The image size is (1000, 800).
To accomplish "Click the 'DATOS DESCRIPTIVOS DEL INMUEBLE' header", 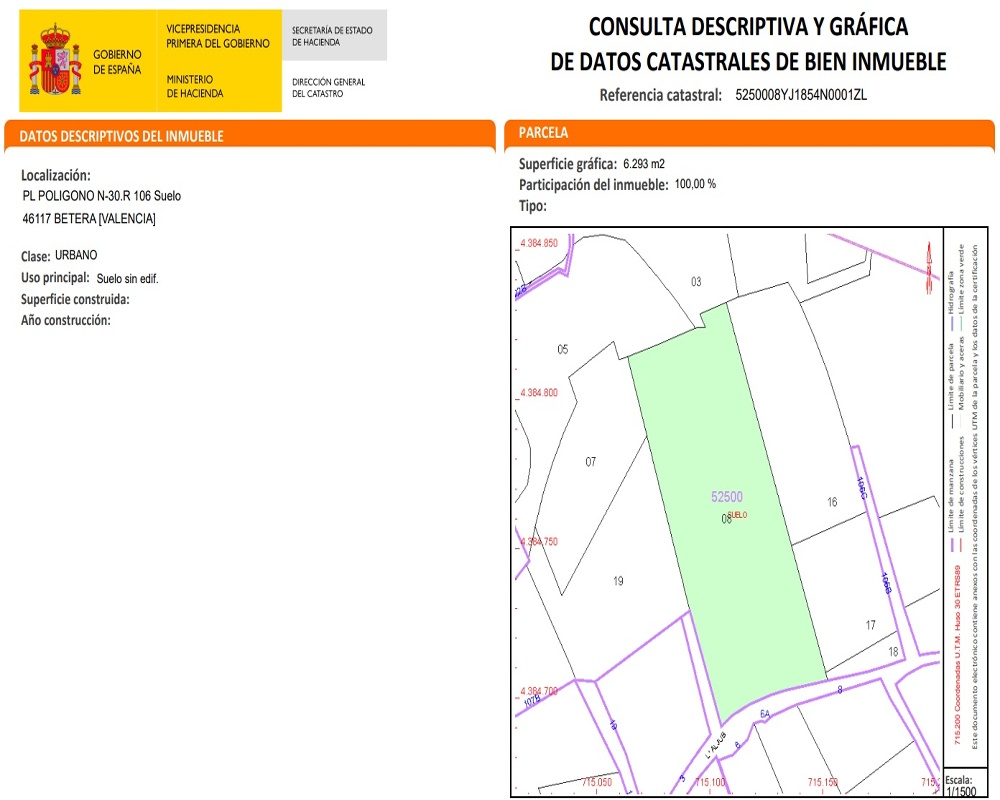I will tap(122, 136).
